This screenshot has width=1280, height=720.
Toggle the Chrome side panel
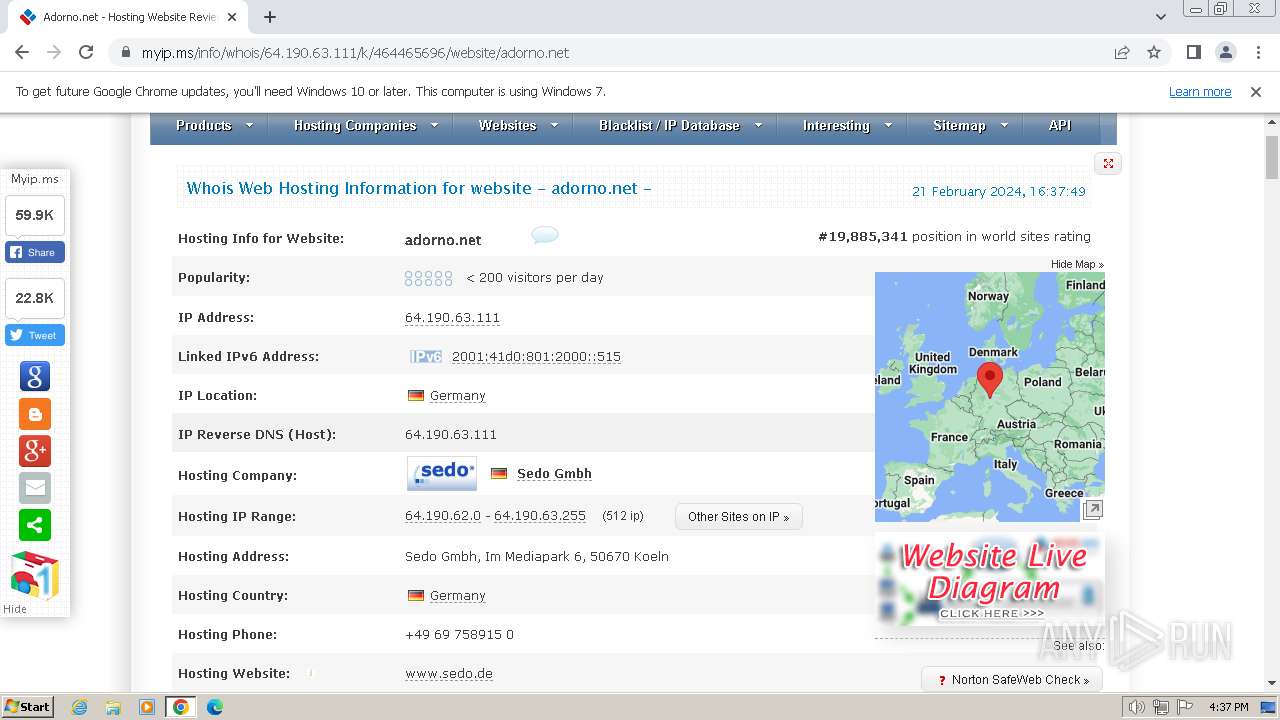[x=1194, y=53]
